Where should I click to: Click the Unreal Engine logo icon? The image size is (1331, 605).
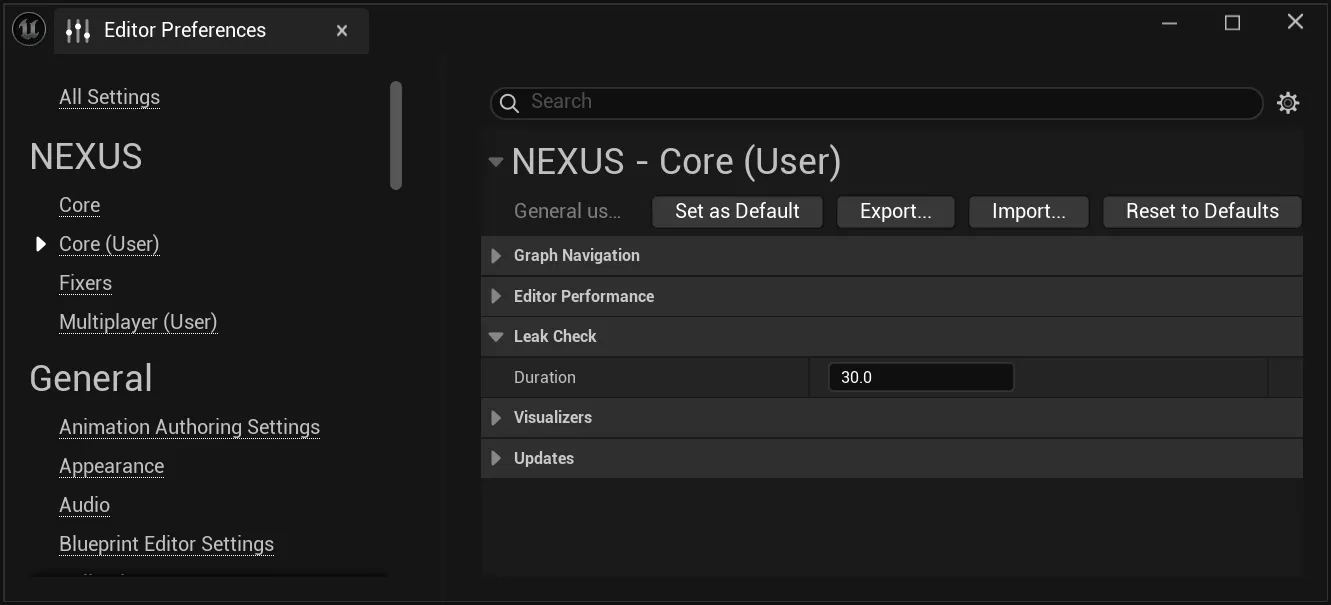point(28,28)
